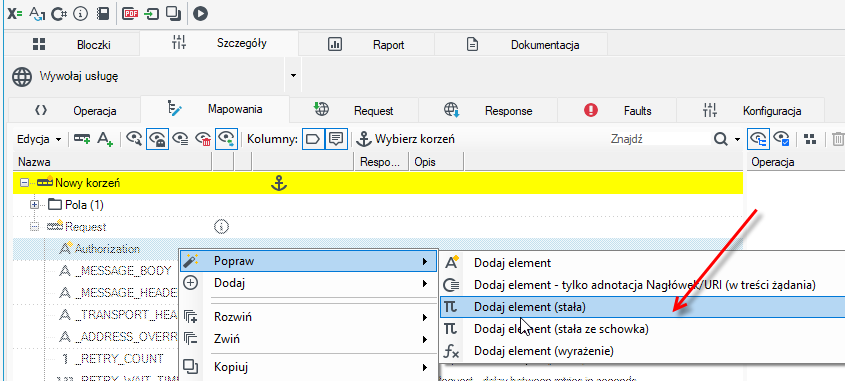Open the Konfiguracja tab
845x381 pixels.
click(x=751, y=110)
